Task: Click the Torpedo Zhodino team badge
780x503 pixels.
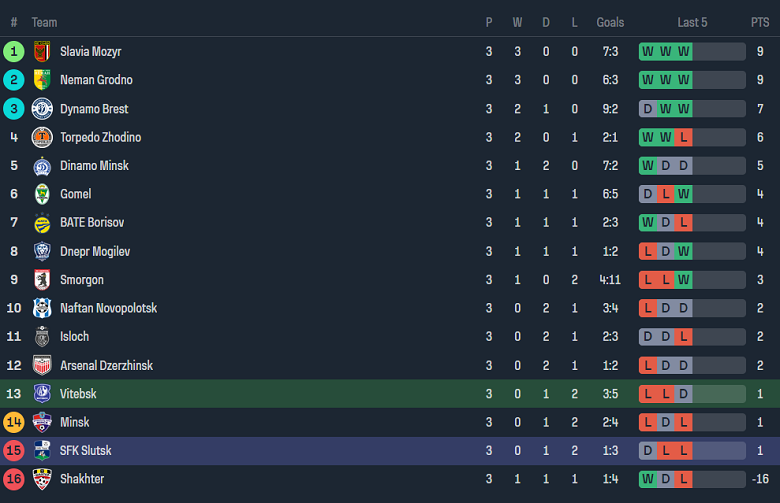Action: coord(42,137)
